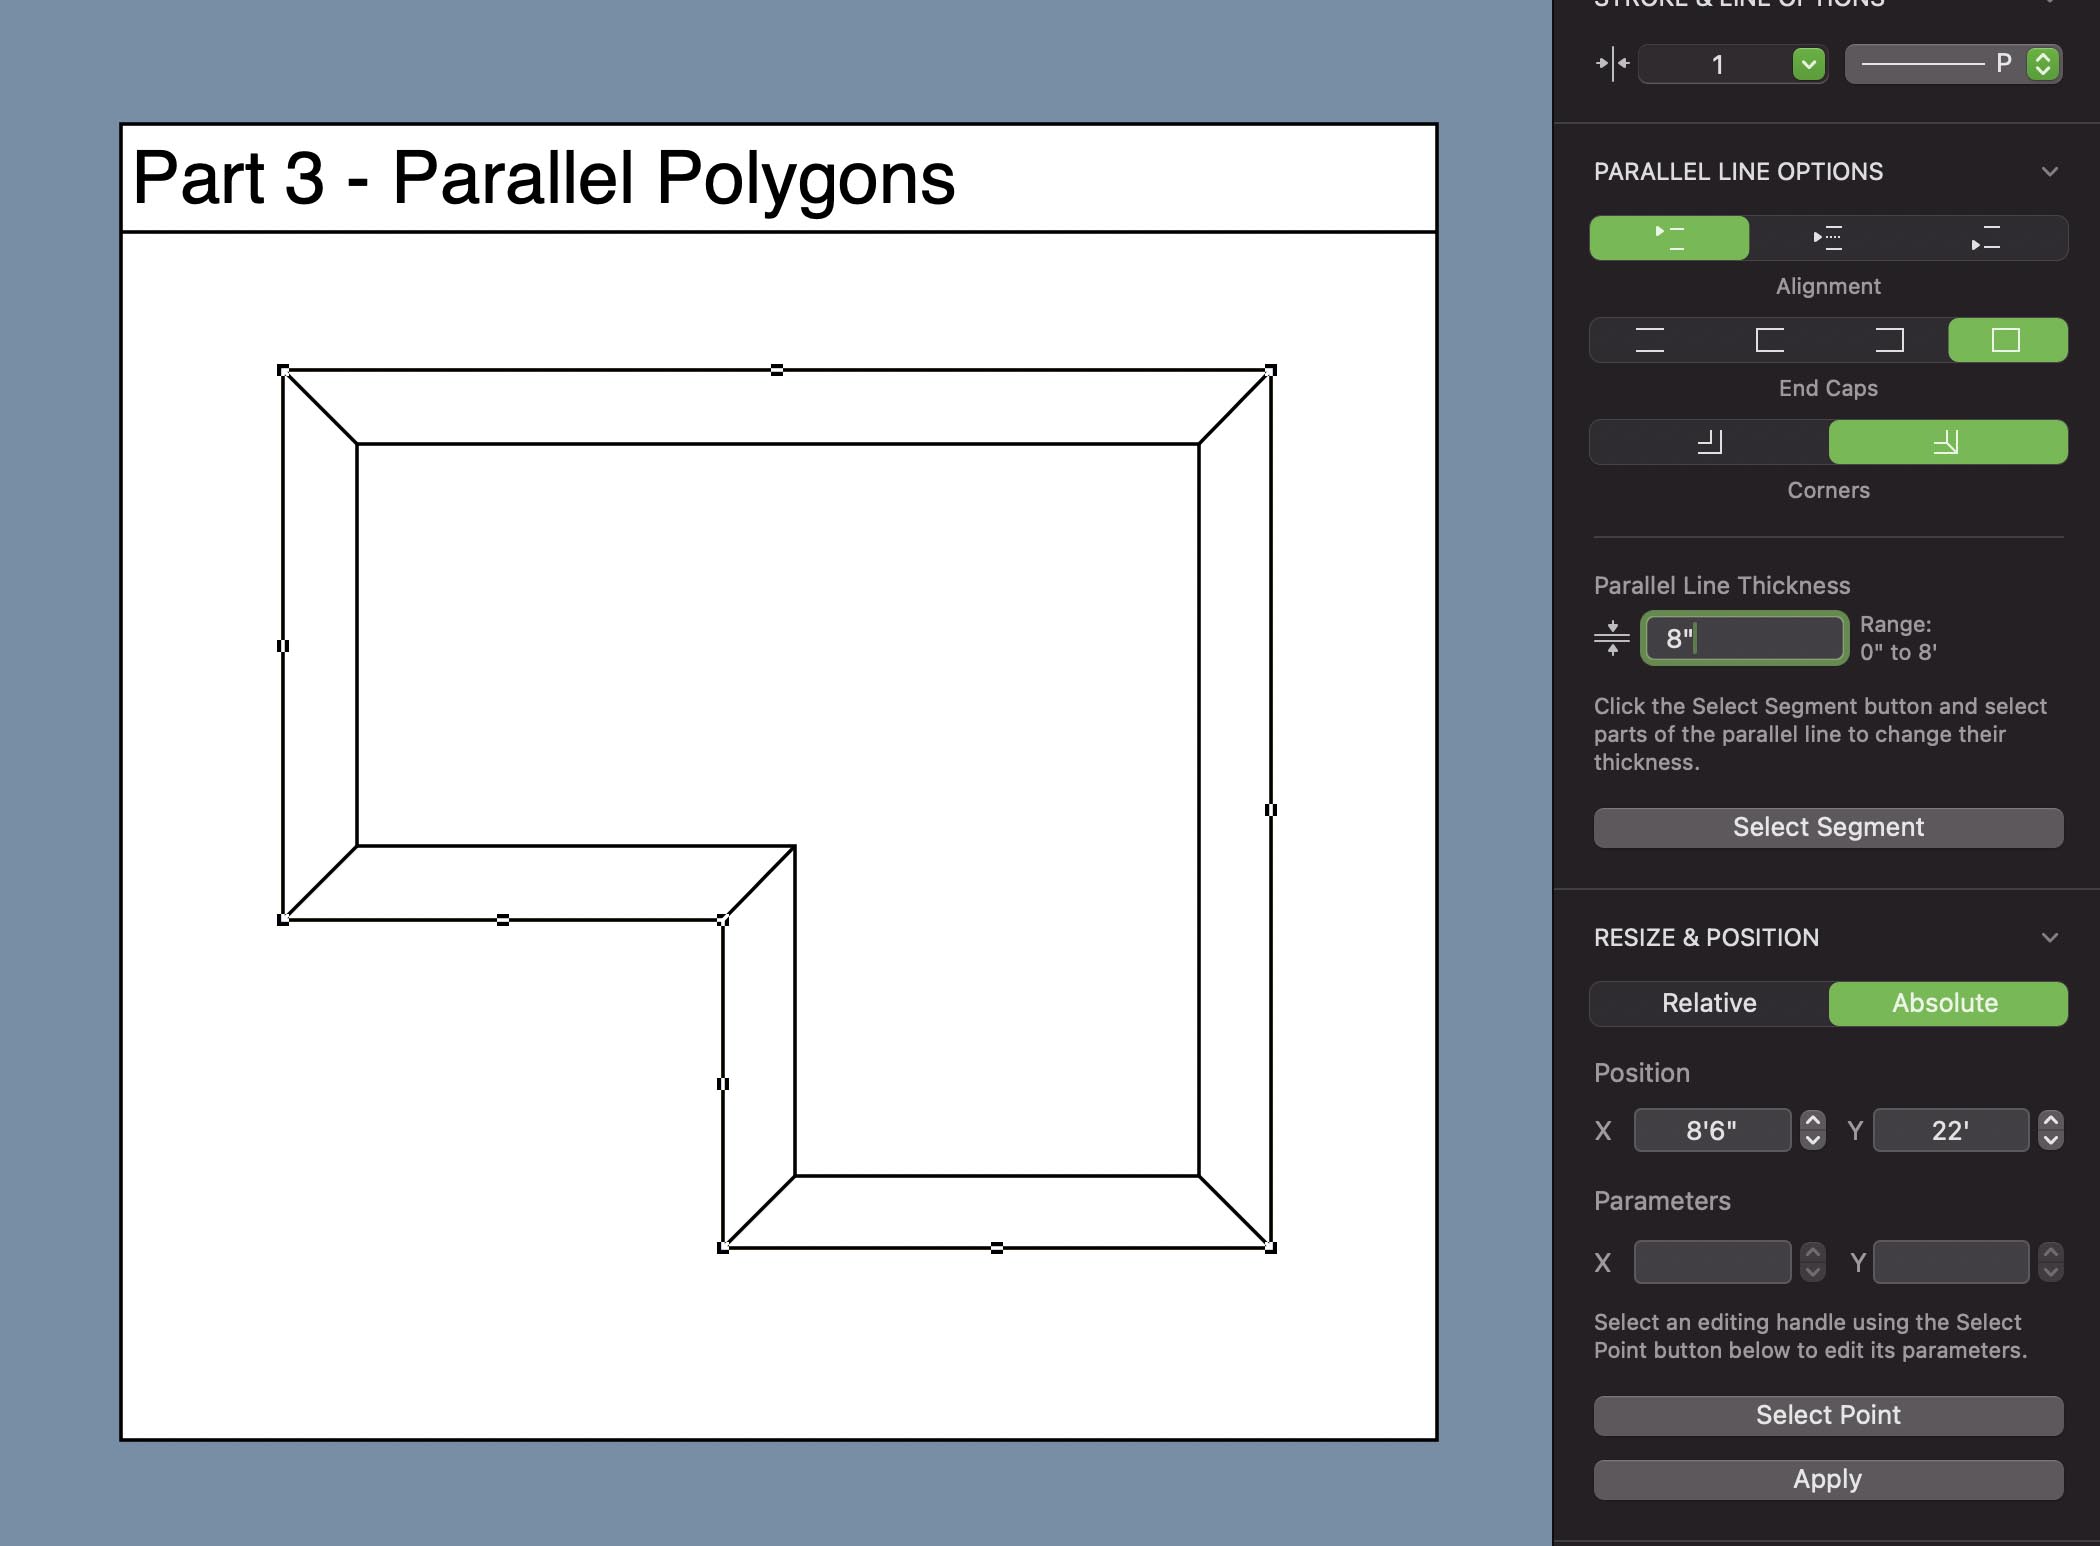
Task: Click the Select Segment button
Action: [1827, 828]
